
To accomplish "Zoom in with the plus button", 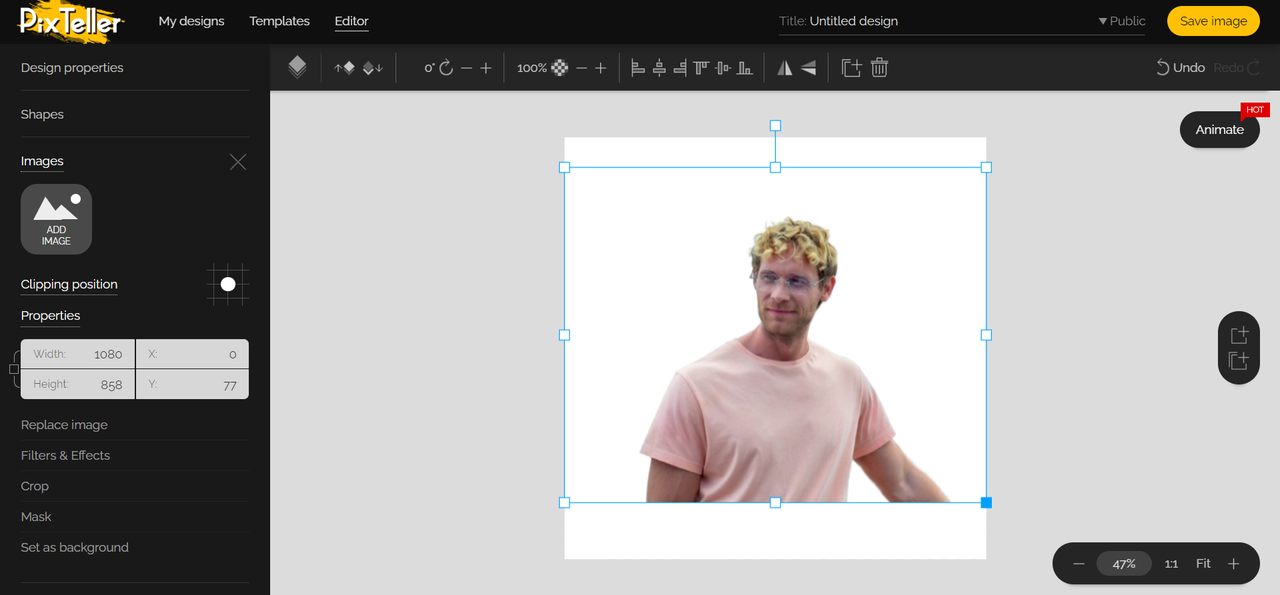I will pyautogui.click(x=1233, y=564).
